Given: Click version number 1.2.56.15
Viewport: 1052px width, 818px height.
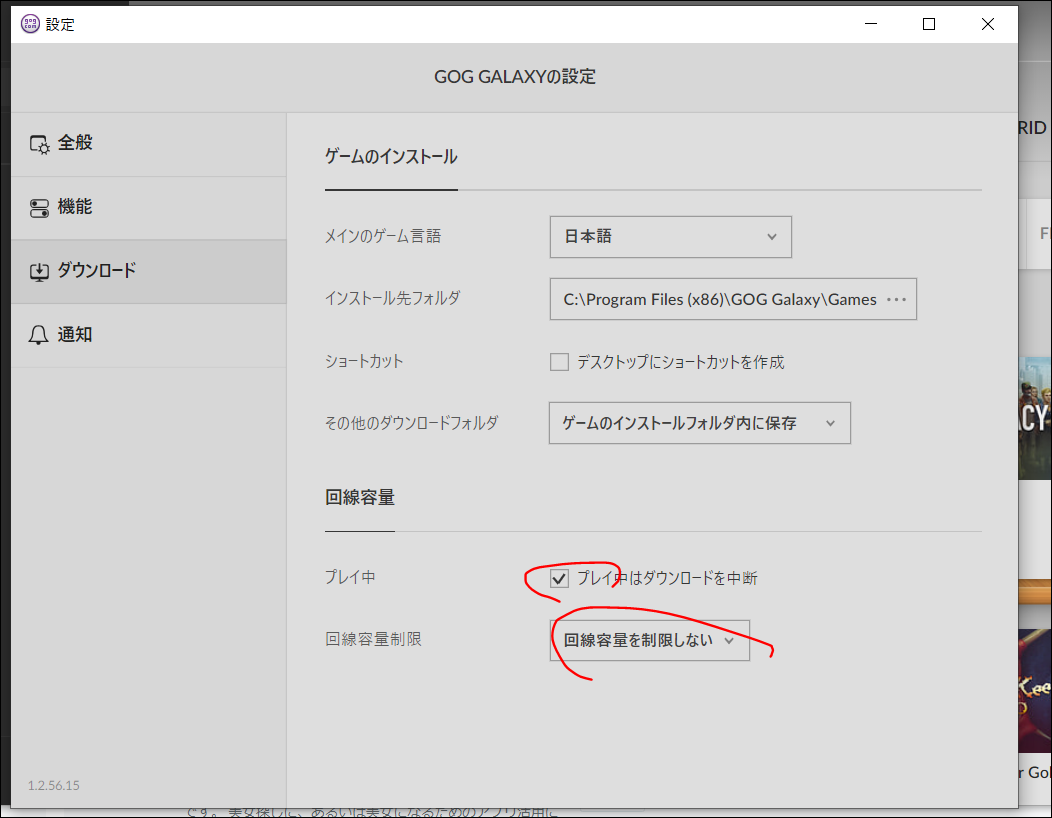Looking at the screenshot, I should click(x=54, y=785).
